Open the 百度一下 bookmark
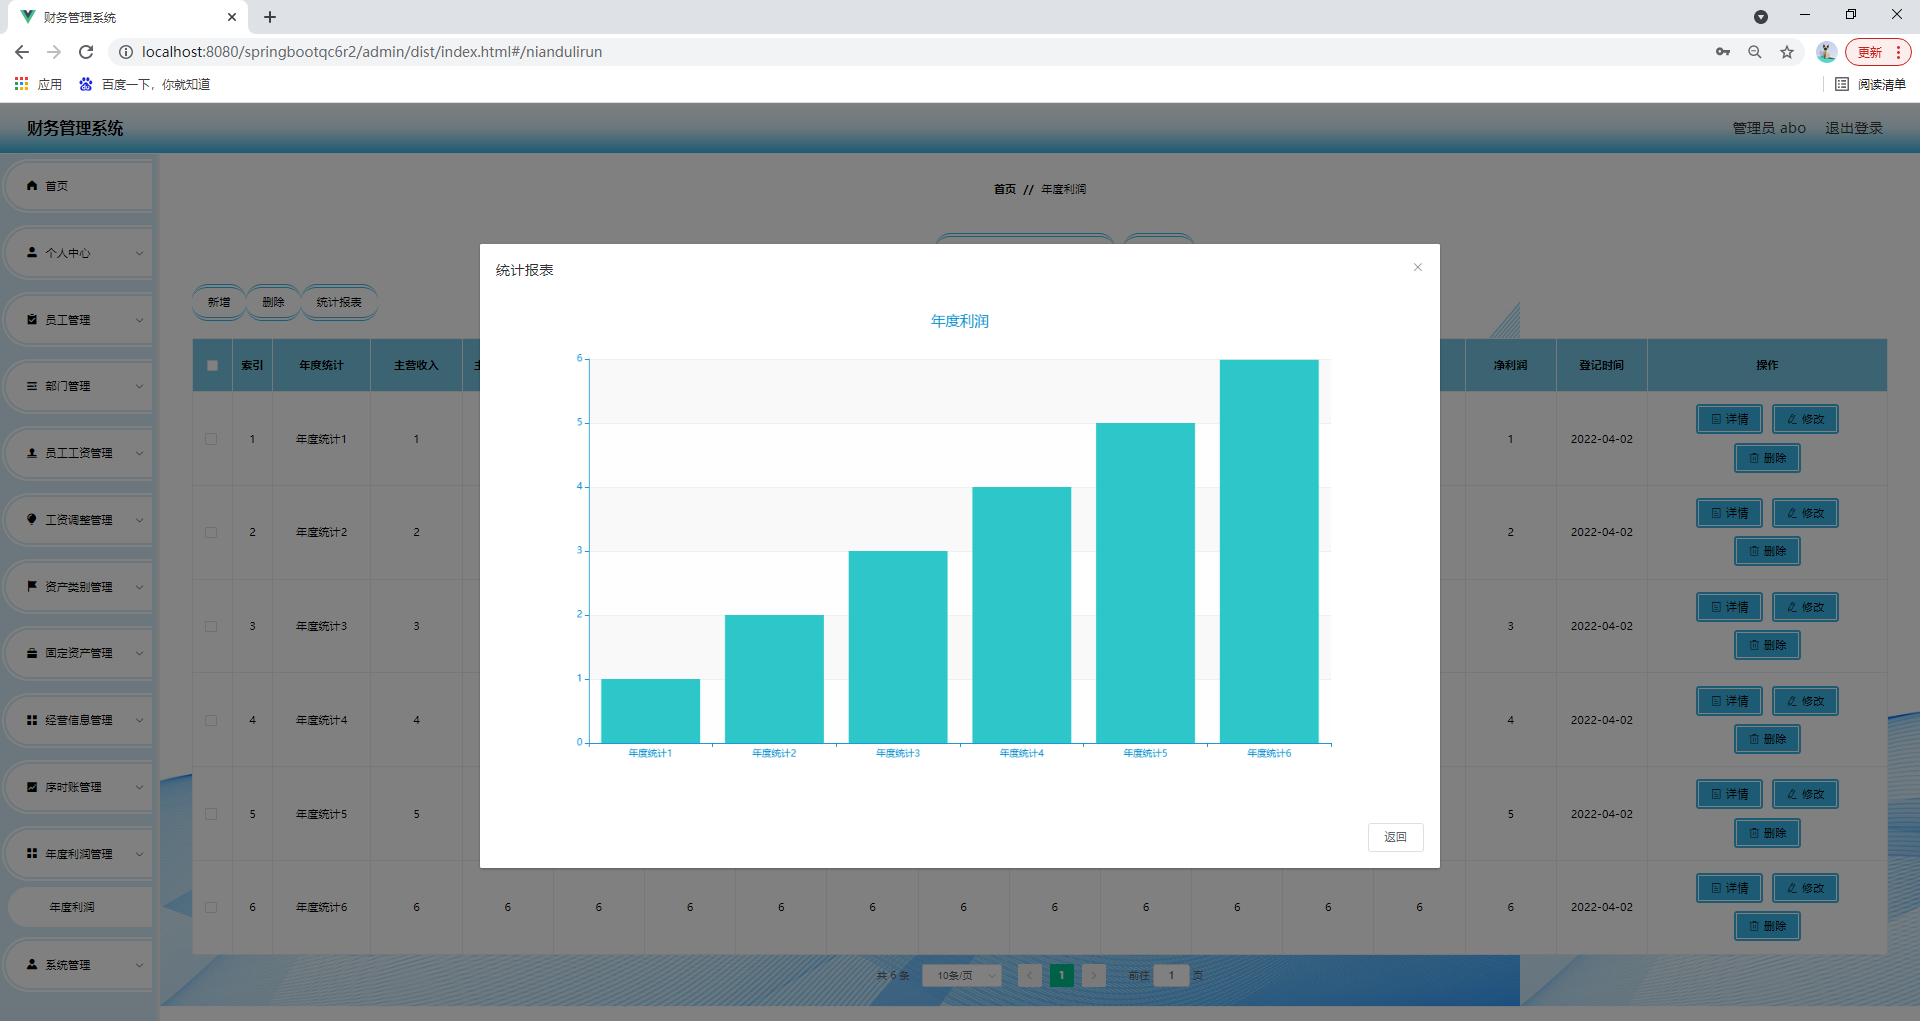 [x=145, y=84]
